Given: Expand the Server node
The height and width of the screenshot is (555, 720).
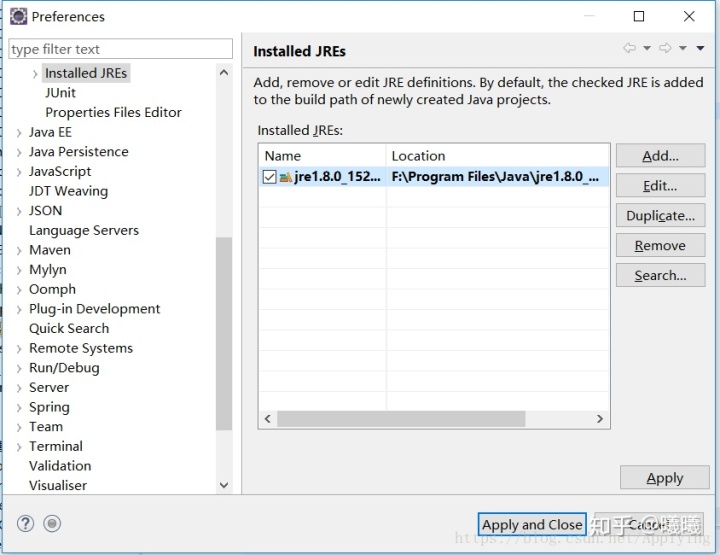Looking at the screenshot, I should tap(19, 388).
